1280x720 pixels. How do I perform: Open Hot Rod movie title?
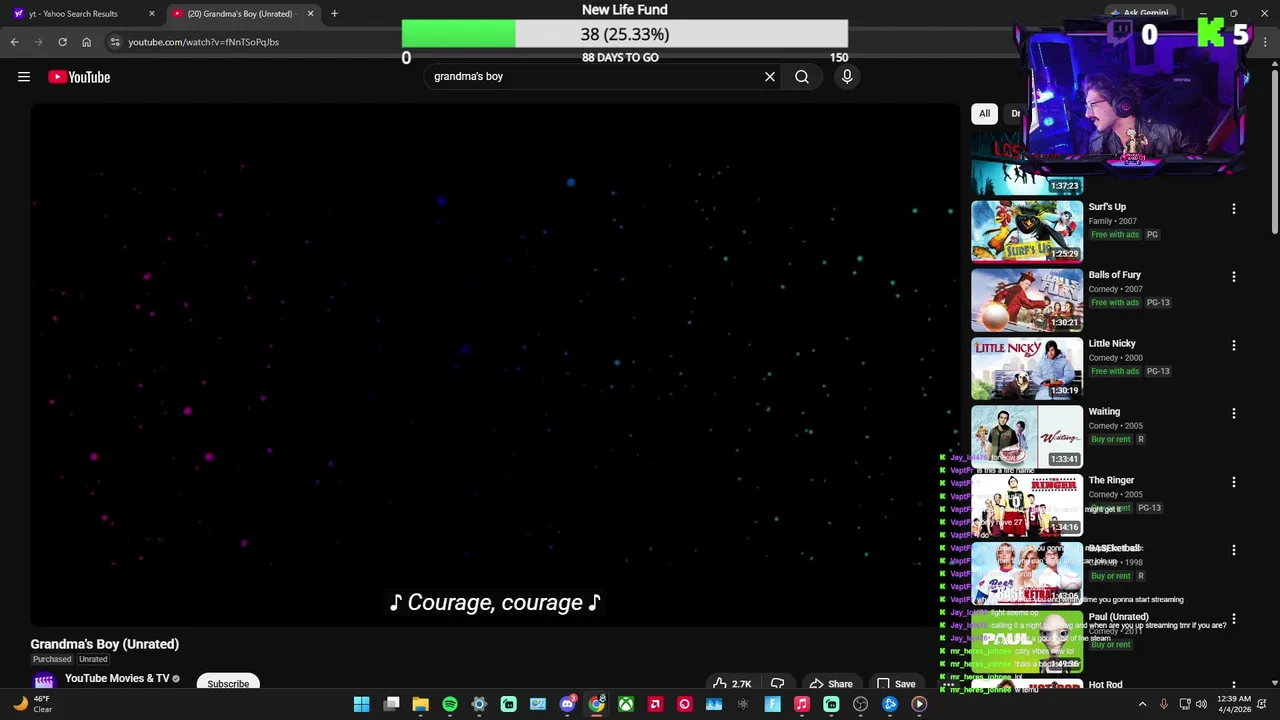pyautogui.click(x=1105, y=685)
